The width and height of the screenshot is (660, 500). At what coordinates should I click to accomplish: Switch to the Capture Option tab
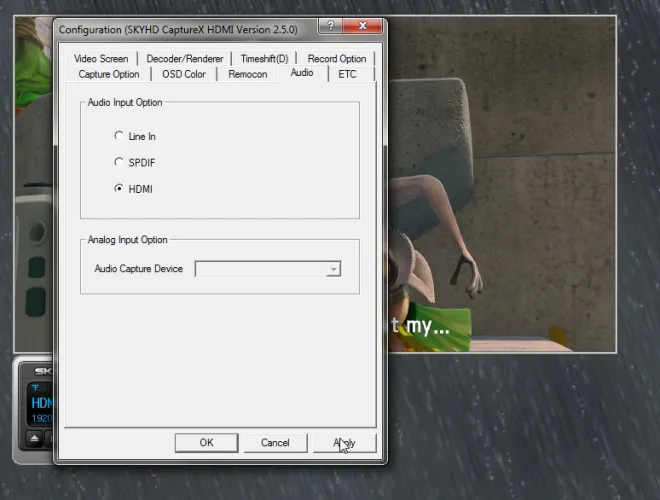click(109, 74)
